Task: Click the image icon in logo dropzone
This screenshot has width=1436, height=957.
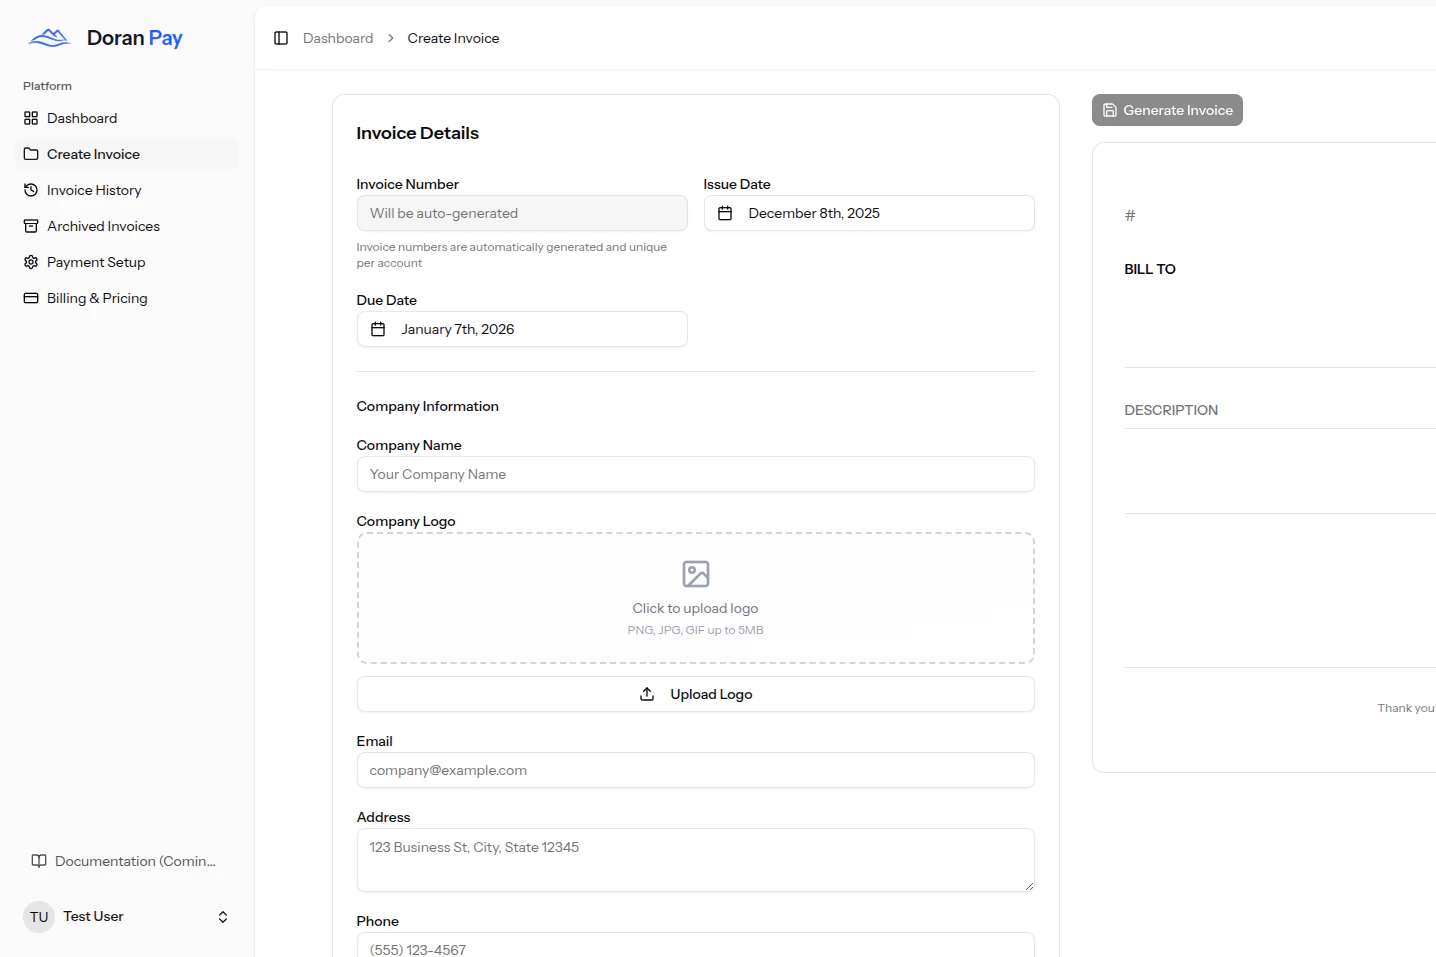Action: tap(695, 574)
